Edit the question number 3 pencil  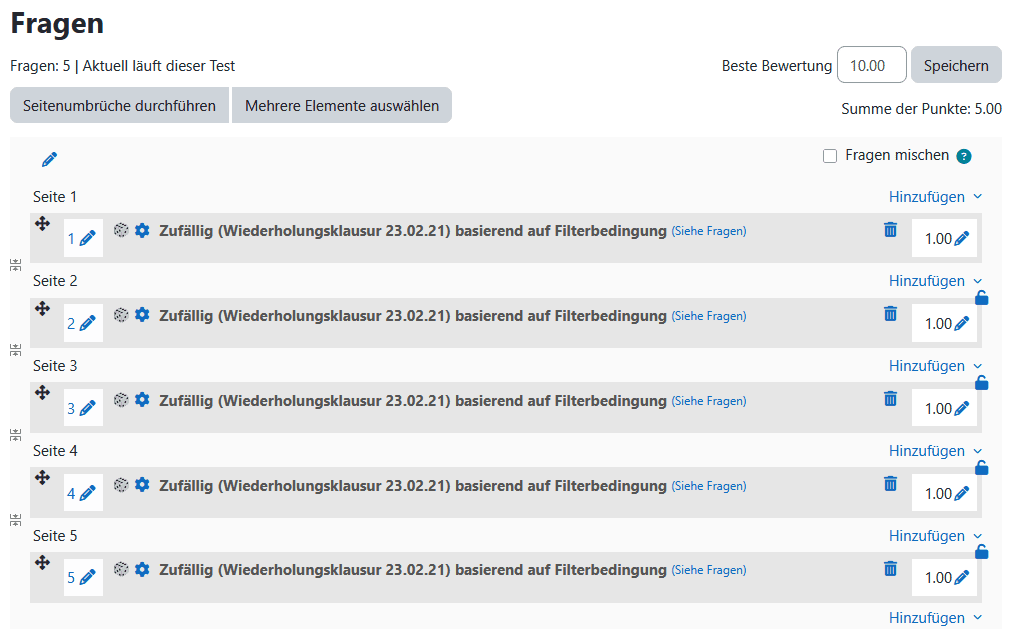click(88, 408)
